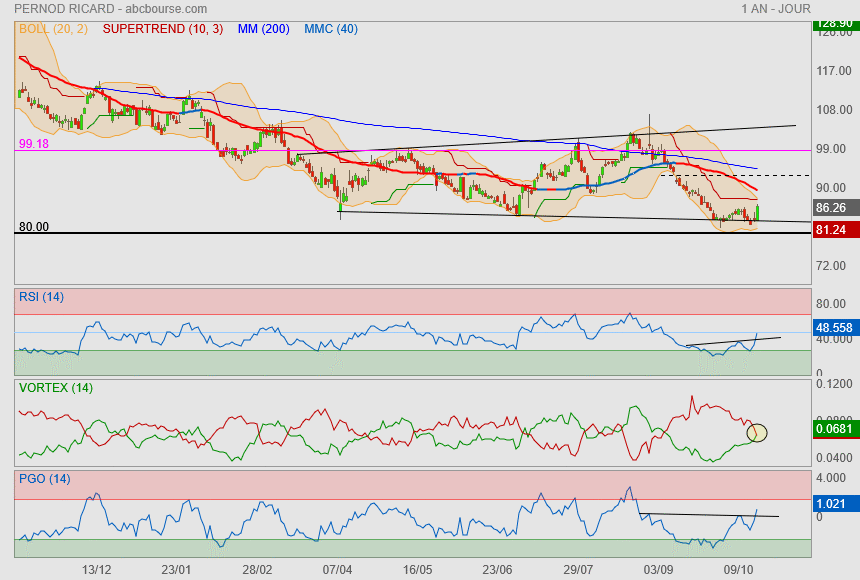Select the 07/04 date on time axis
The image size is (860, 580).
coord(338,569)
